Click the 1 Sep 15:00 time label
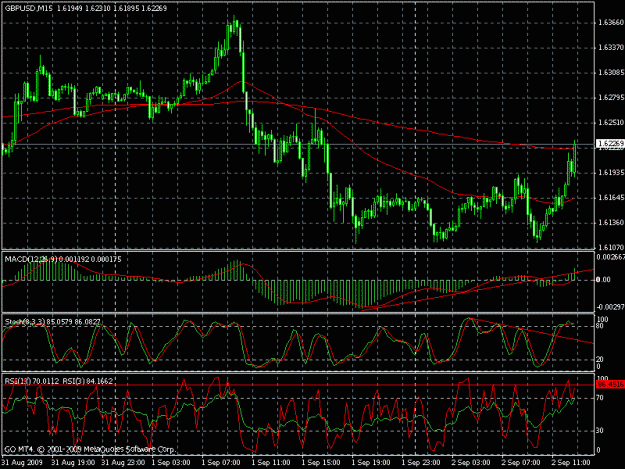This screenshot has width=625, height=469. pyautogui.click(x=321, y=463)
